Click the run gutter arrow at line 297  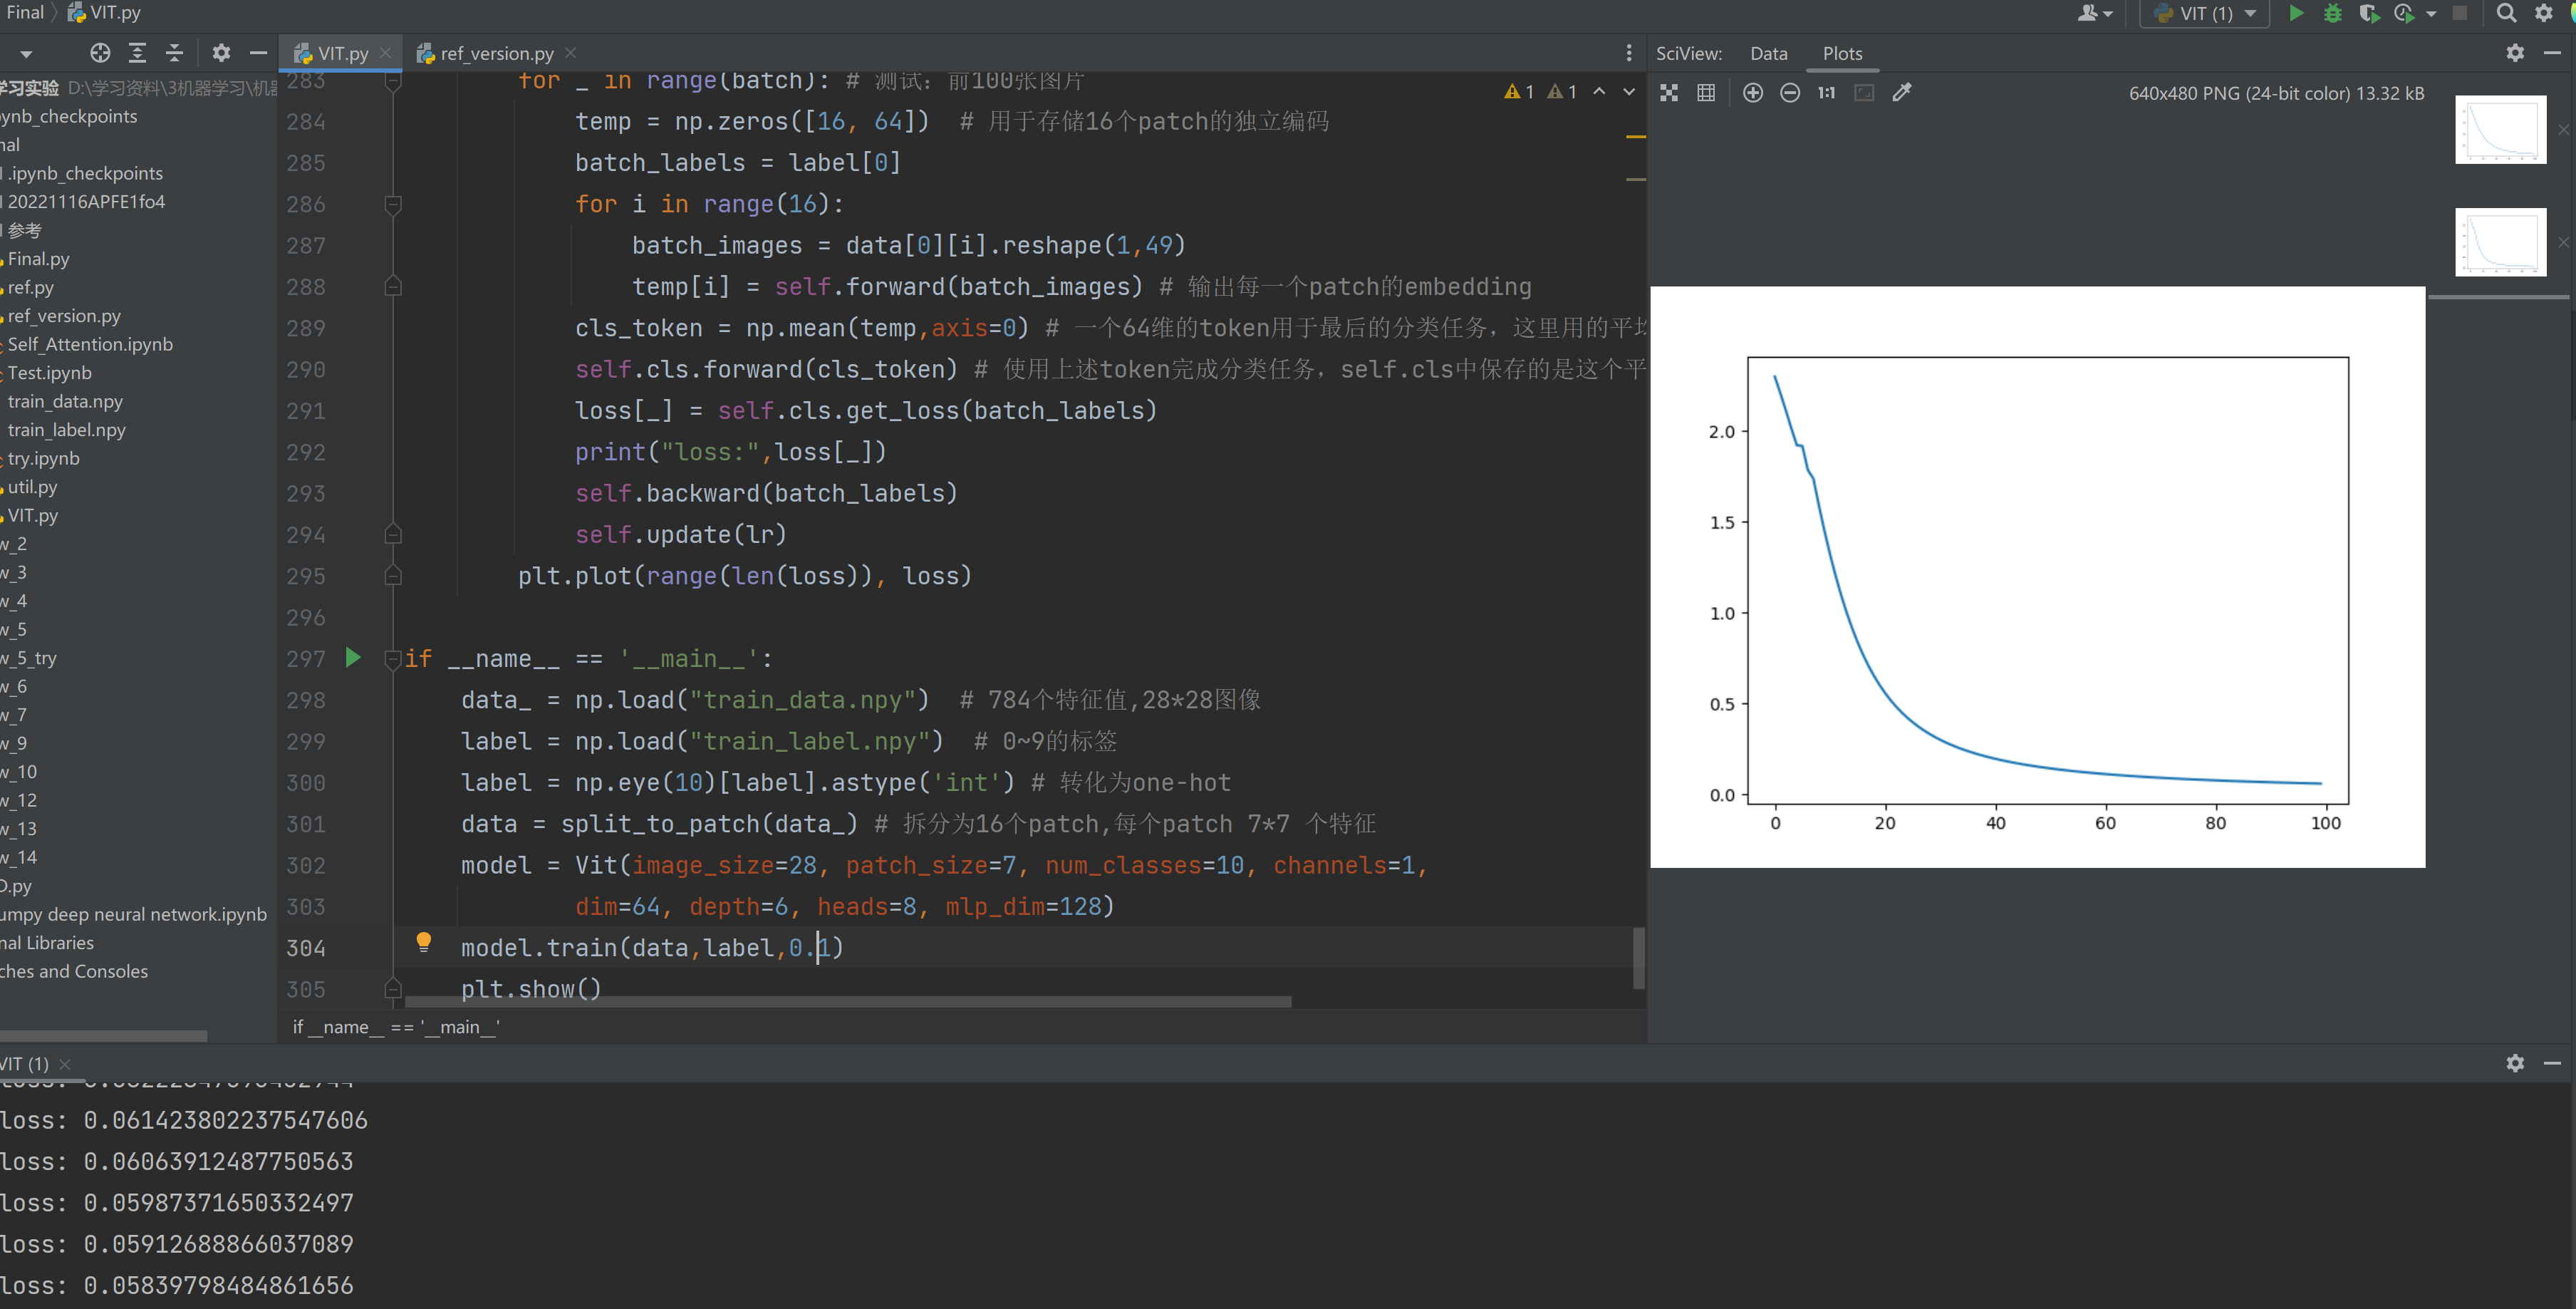pos(352,658)
